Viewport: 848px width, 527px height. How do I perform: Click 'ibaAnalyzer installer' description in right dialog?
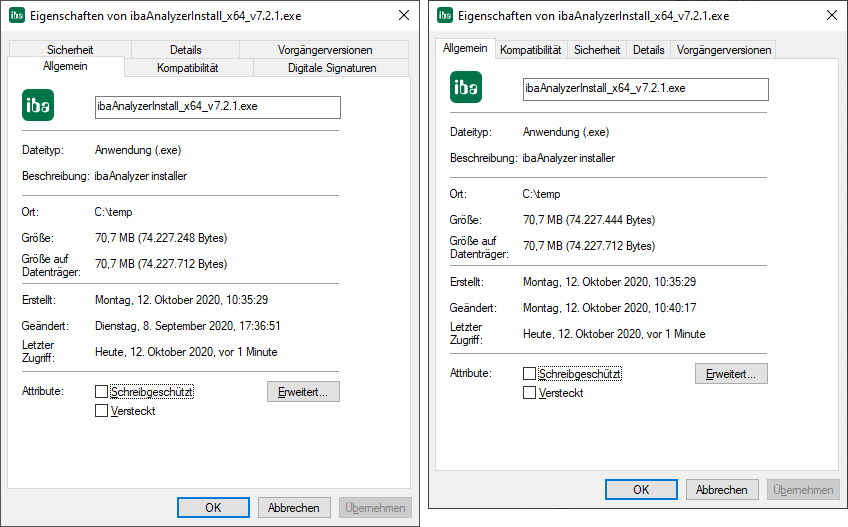click(x=568, y=158)
